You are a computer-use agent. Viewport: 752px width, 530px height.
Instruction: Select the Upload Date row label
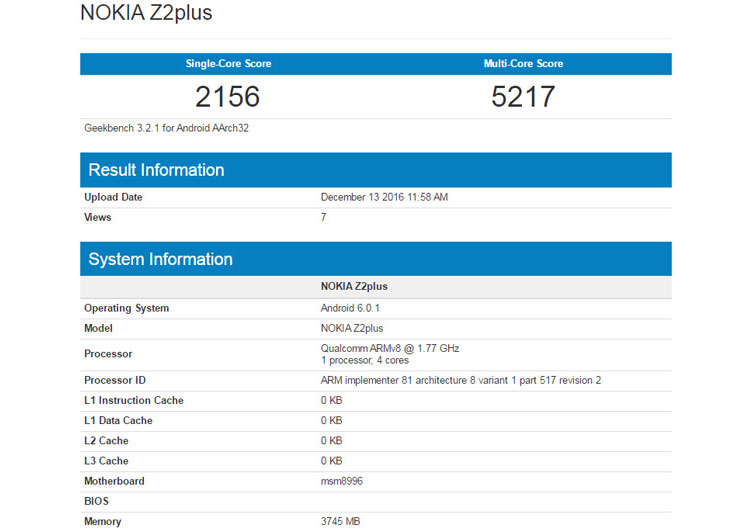click(113, 197)
